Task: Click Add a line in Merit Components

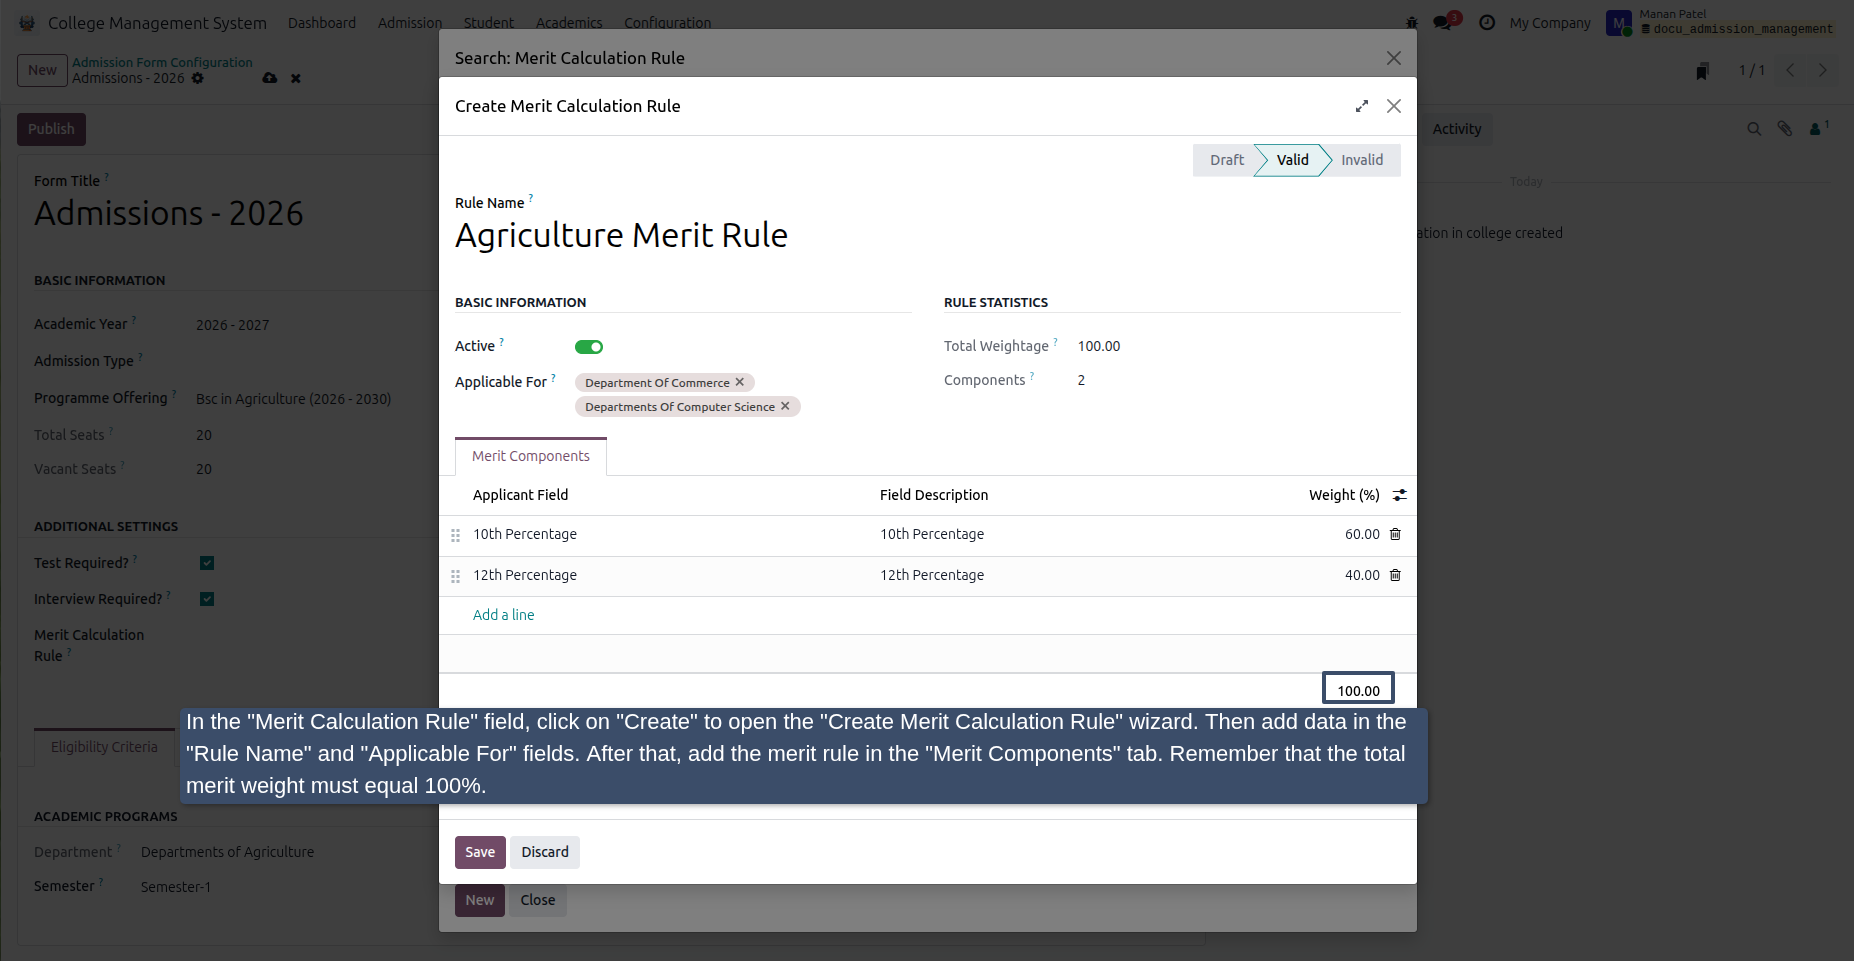Action: pyautogui.click(x=504, y=615)
